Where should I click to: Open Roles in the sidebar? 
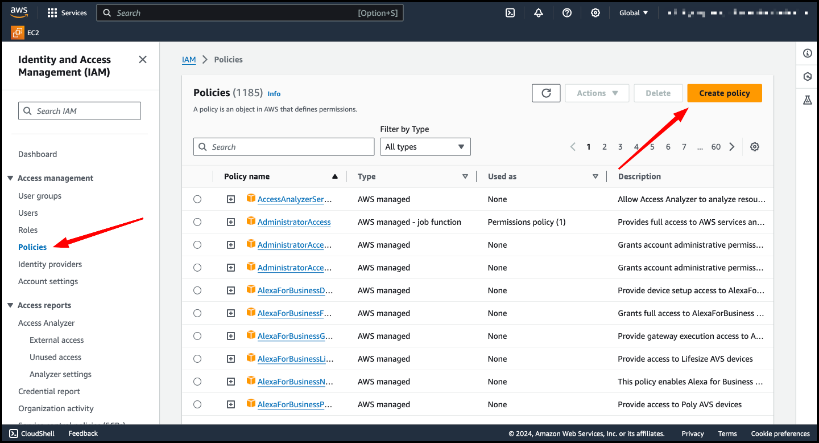point(28,230)
